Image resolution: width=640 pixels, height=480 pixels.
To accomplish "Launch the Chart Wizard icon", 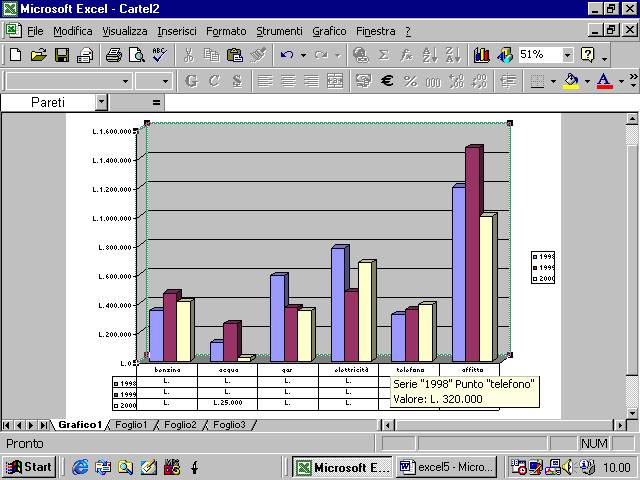I will point(482,55).
